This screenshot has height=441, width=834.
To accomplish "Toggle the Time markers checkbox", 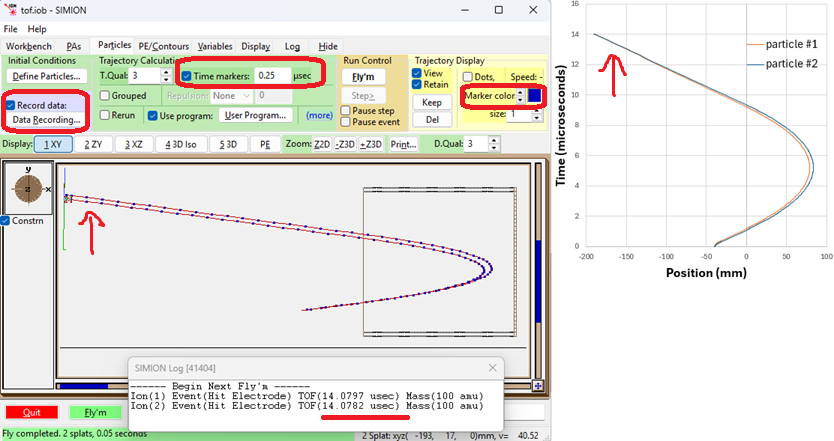I will coord(186,76).
